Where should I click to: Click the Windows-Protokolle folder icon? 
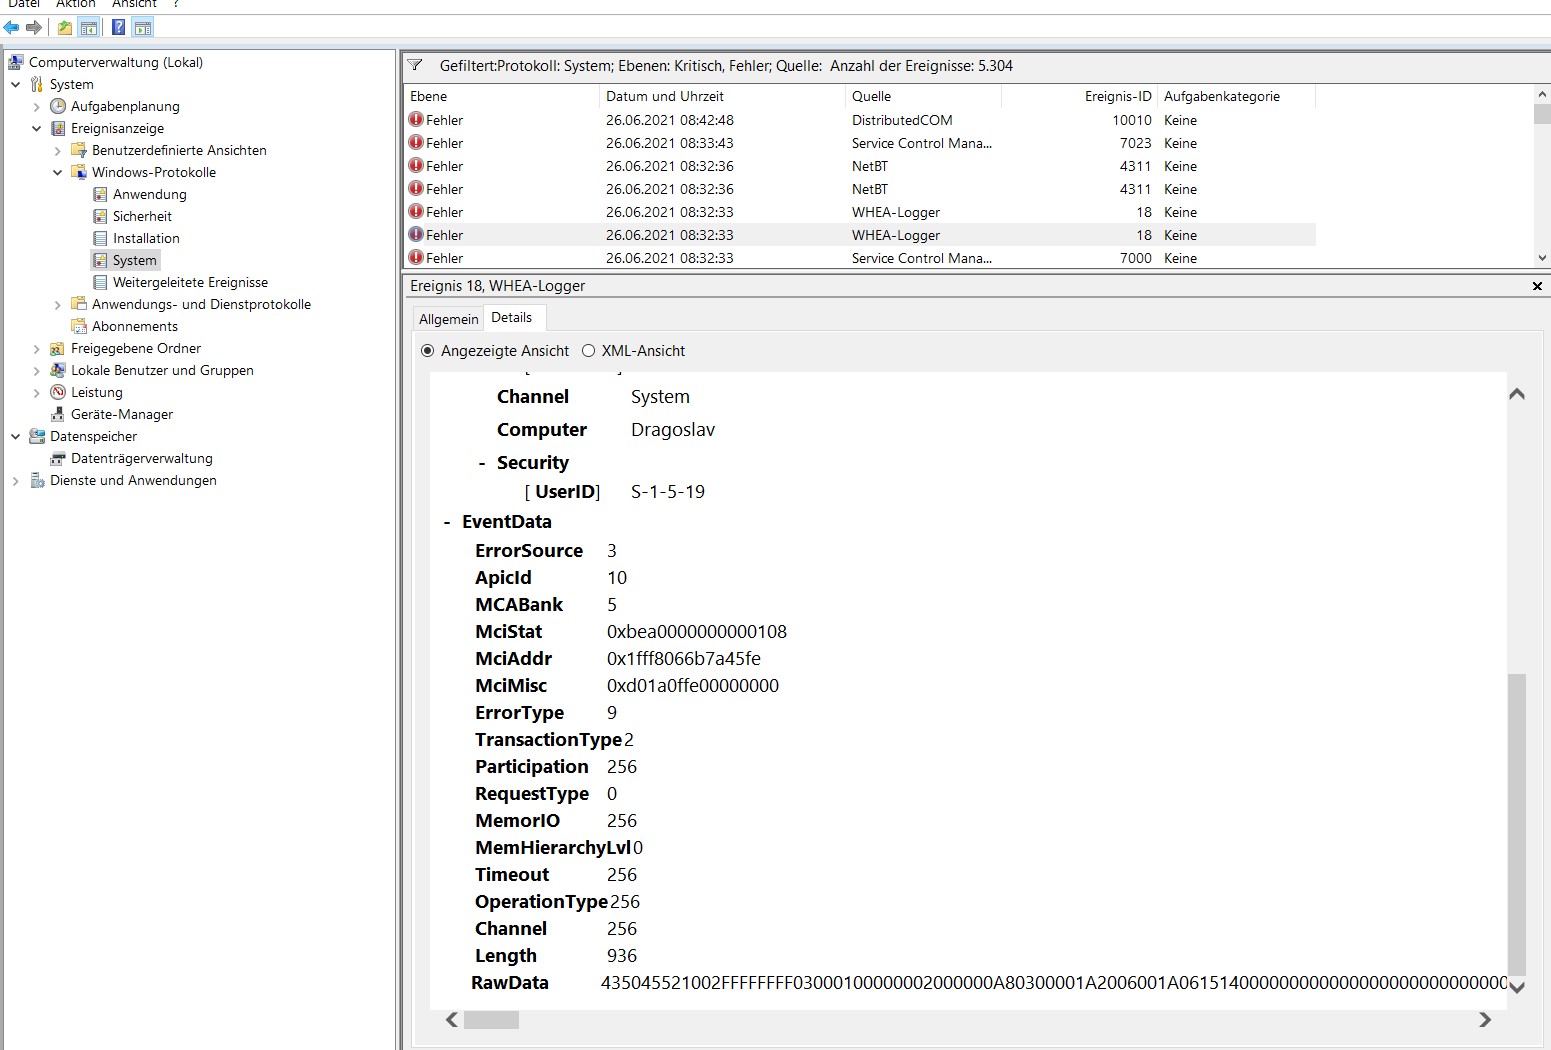click(79, 172)
